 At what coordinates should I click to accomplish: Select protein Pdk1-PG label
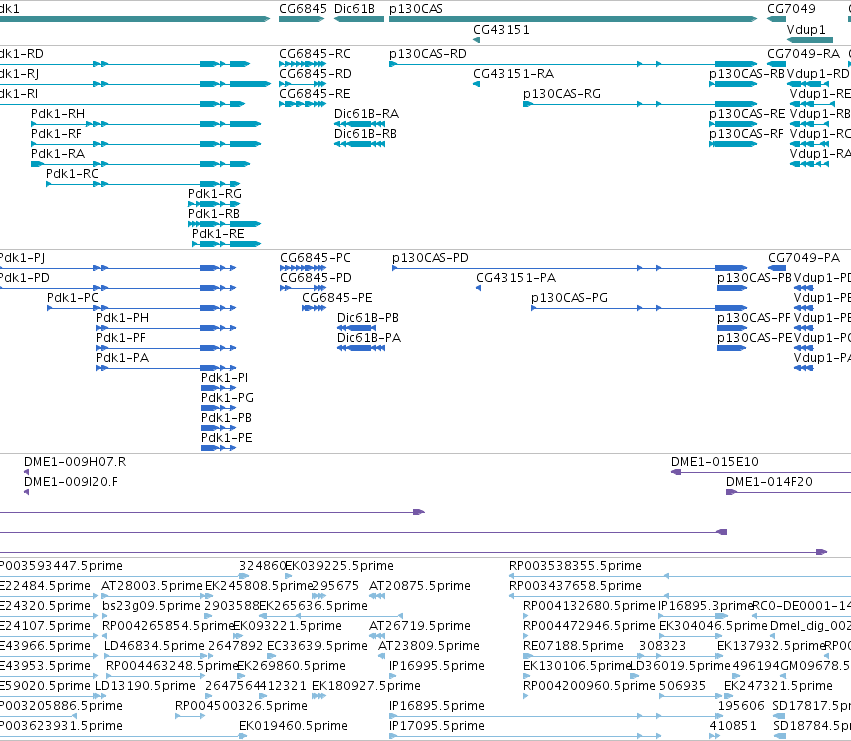coord(227,398)
